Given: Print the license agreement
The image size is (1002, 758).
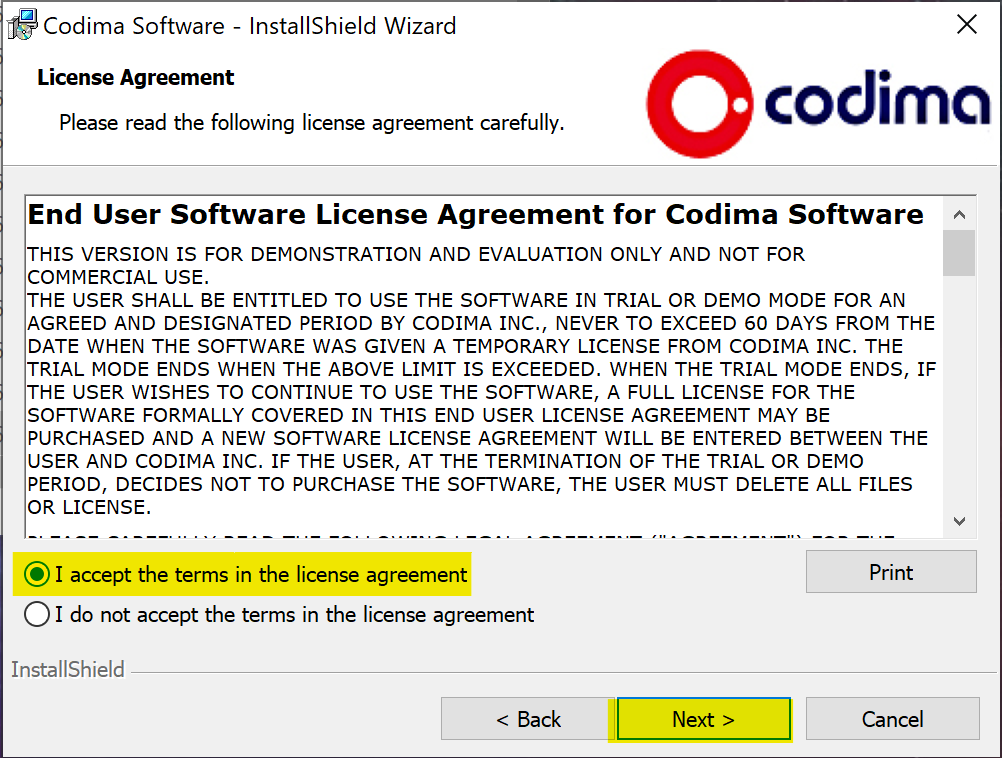Looking at the screenshot, I should 891,571.
